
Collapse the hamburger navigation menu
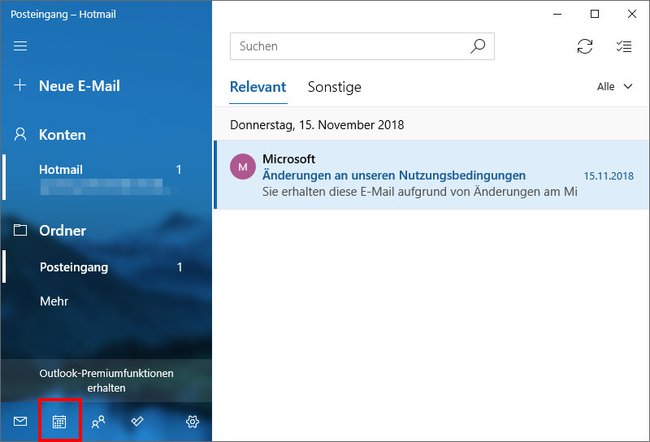[x=20, y=46]
